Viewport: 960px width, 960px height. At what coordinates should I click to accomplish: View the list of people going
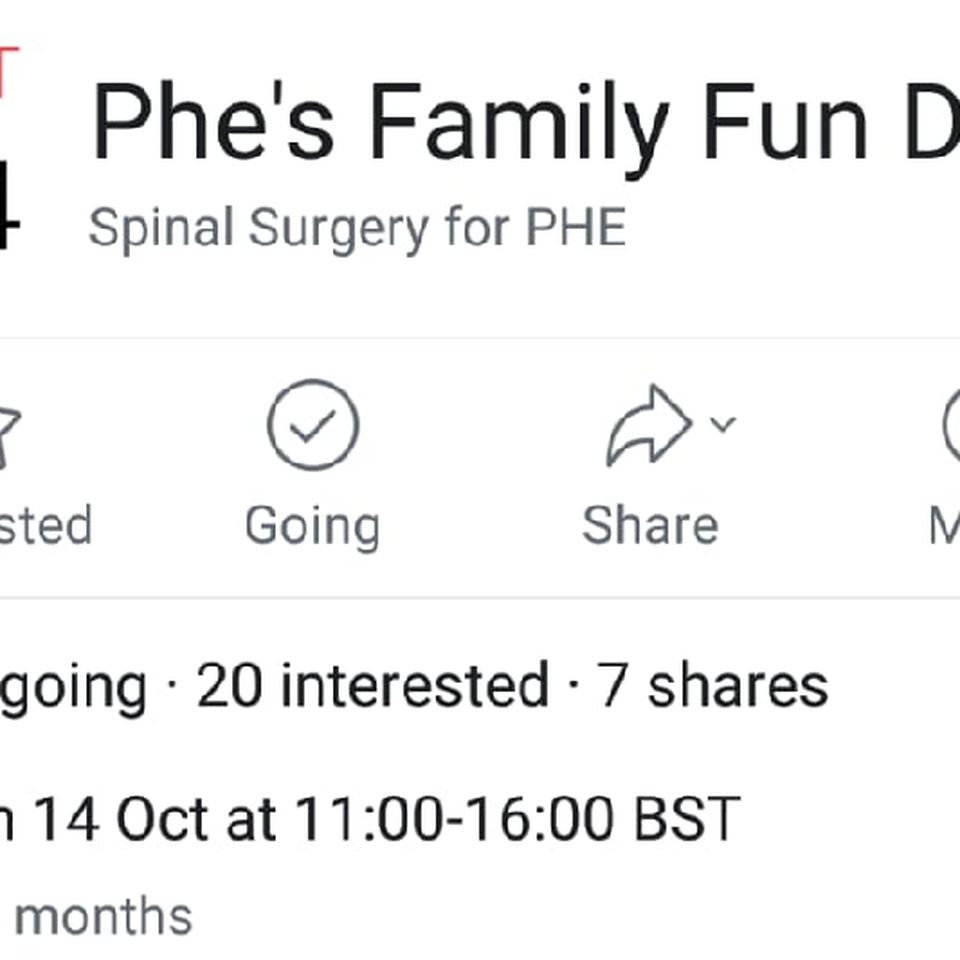coord(73,686)
